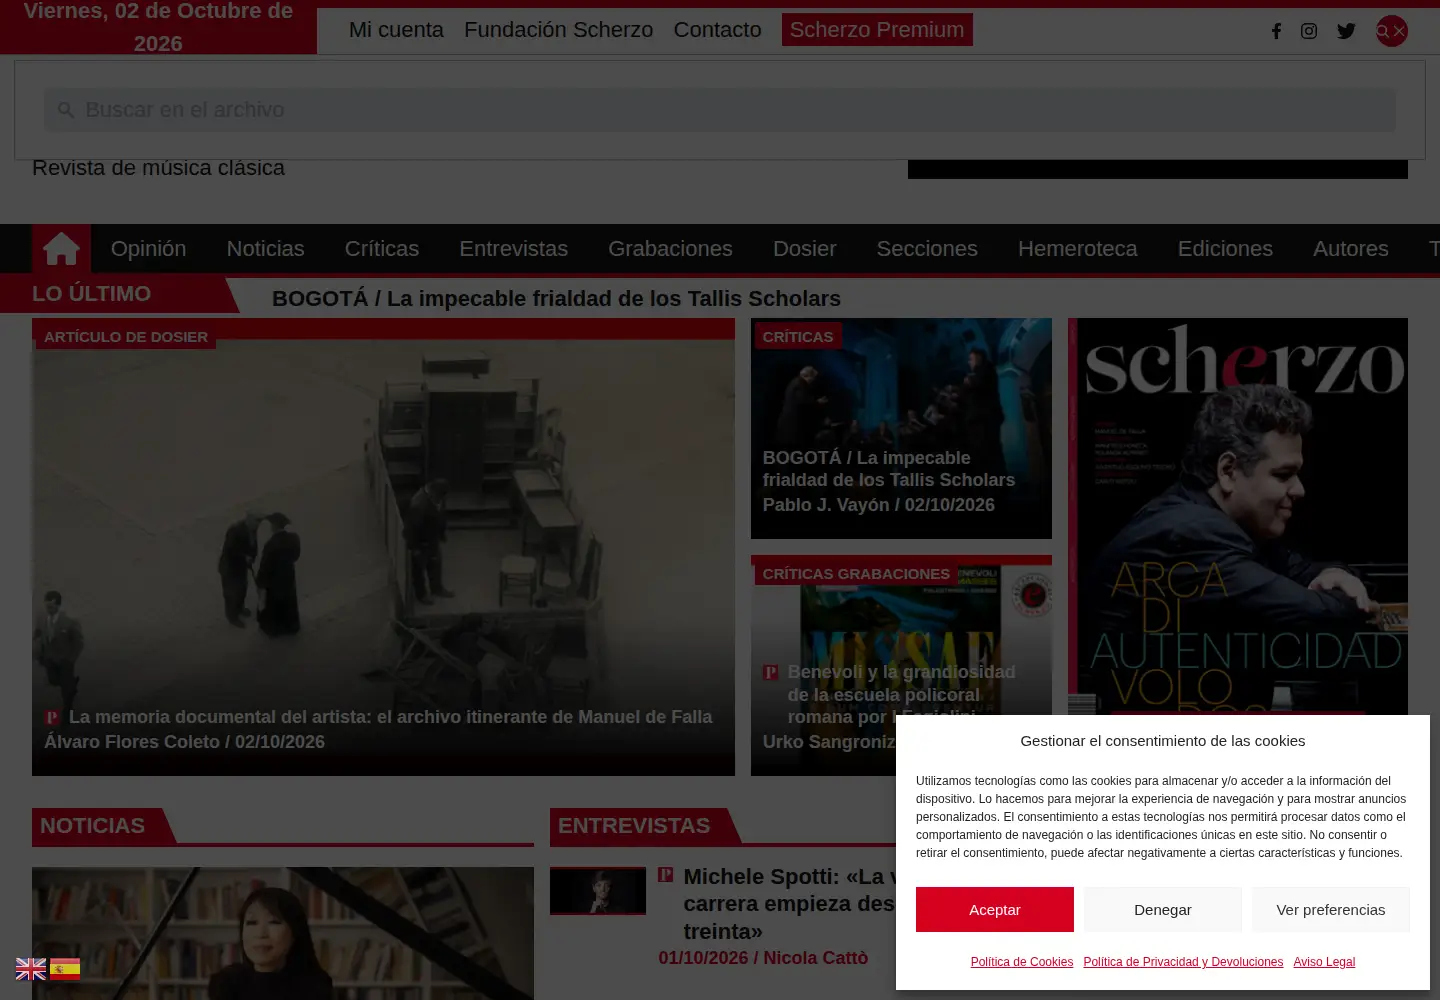This screenshot has height=1000, width=1440.
Task: Switch language using the English flag
Action: [x=31, y=969]
